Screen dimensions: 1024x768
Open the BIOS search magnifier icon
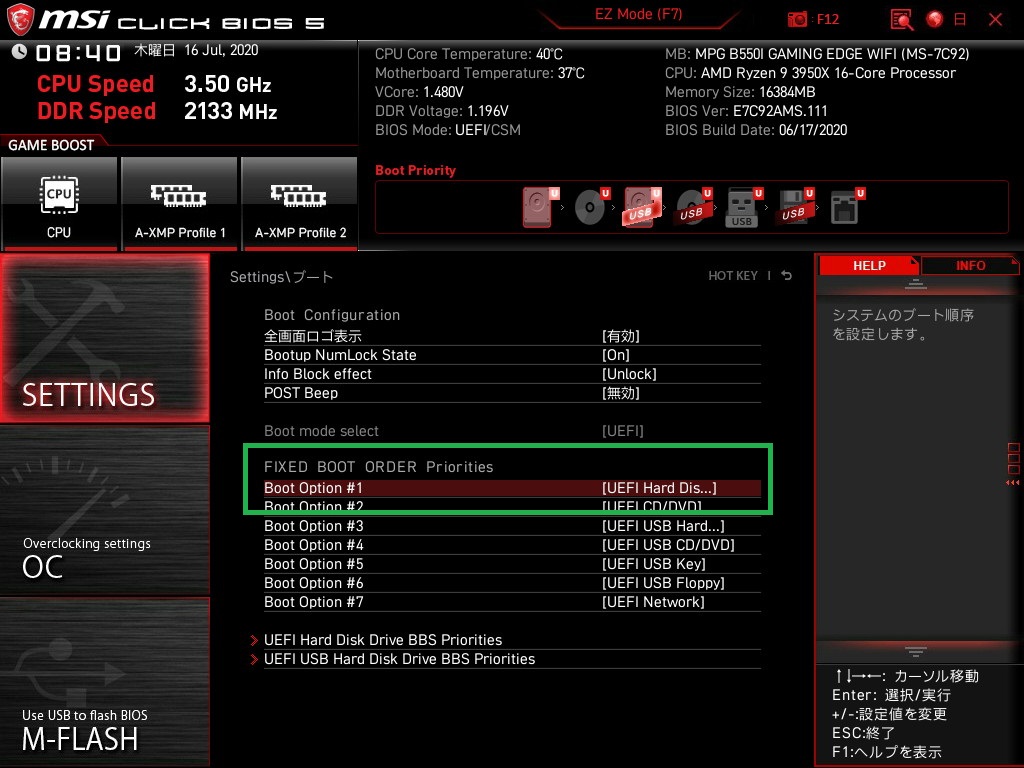click(901, 20)
